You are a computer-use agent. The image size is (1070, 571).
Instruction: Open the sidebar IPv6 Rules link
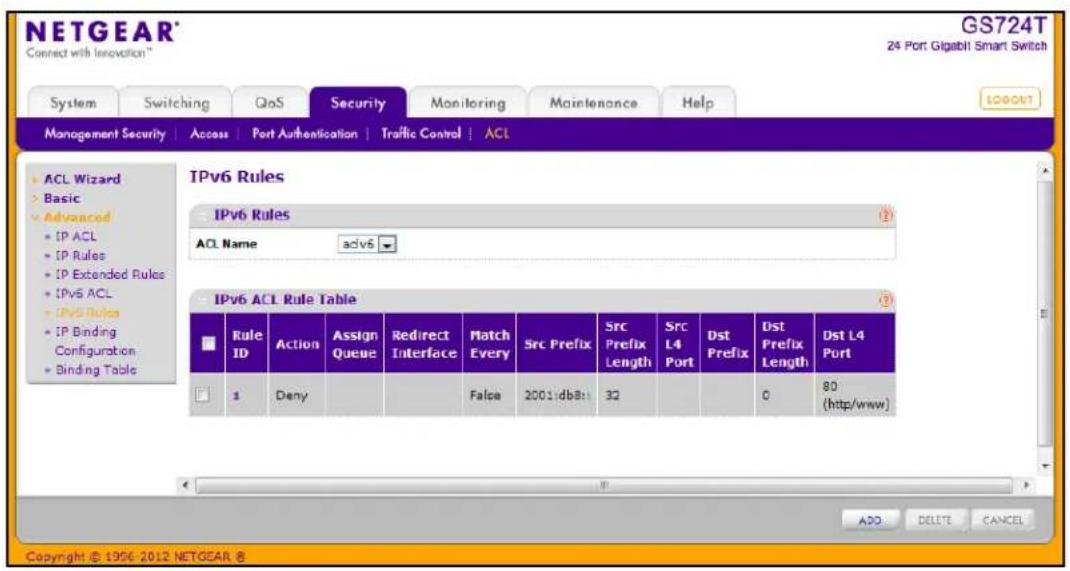point(87,313)
